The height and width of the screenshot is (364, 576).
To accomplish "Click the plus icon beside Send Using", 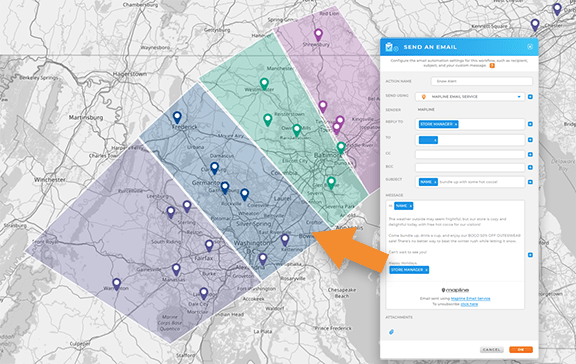I will point(530,97).
